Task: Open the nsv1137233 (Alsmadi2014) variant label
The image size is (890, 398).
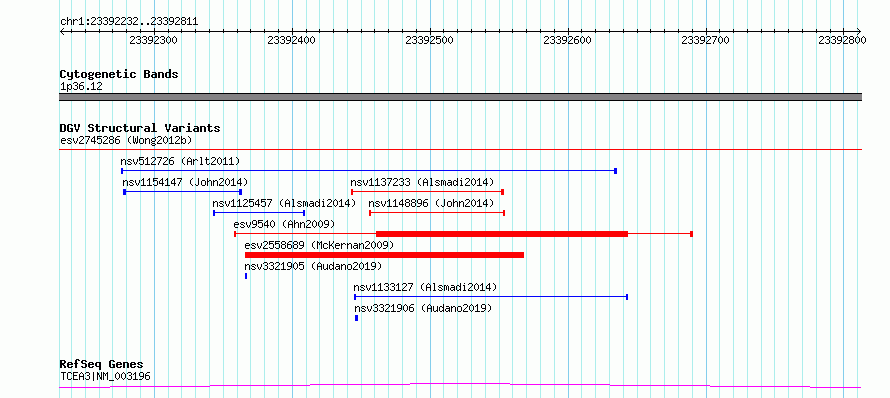Action: click(422, 182)
